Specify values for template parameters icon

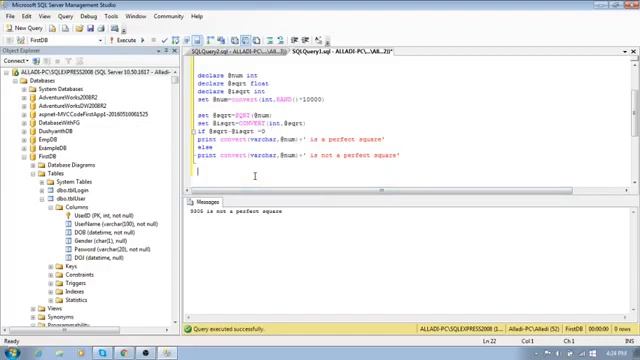point(318,40)
